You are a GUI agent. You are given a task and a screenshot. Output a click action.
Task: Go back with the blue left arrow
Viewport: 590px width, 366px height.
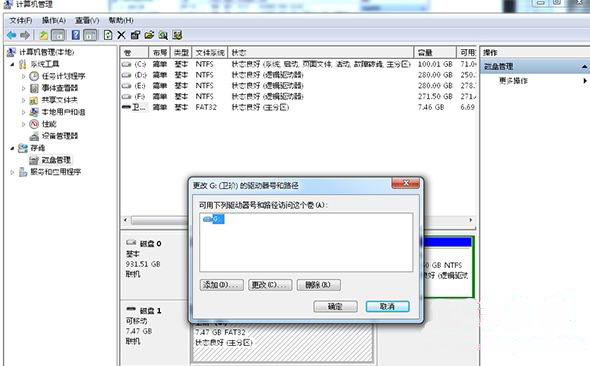coord(12,35)
